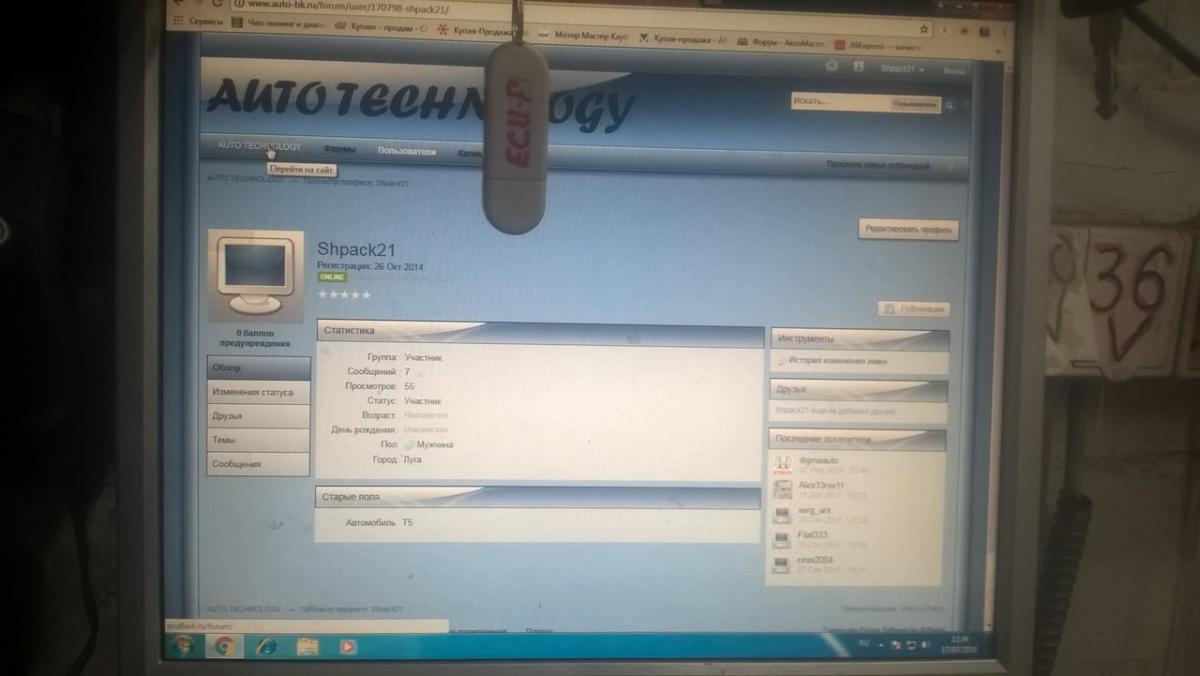
Task: Open the Alex33rus11 profile link
Action: (x=821, y=485)
